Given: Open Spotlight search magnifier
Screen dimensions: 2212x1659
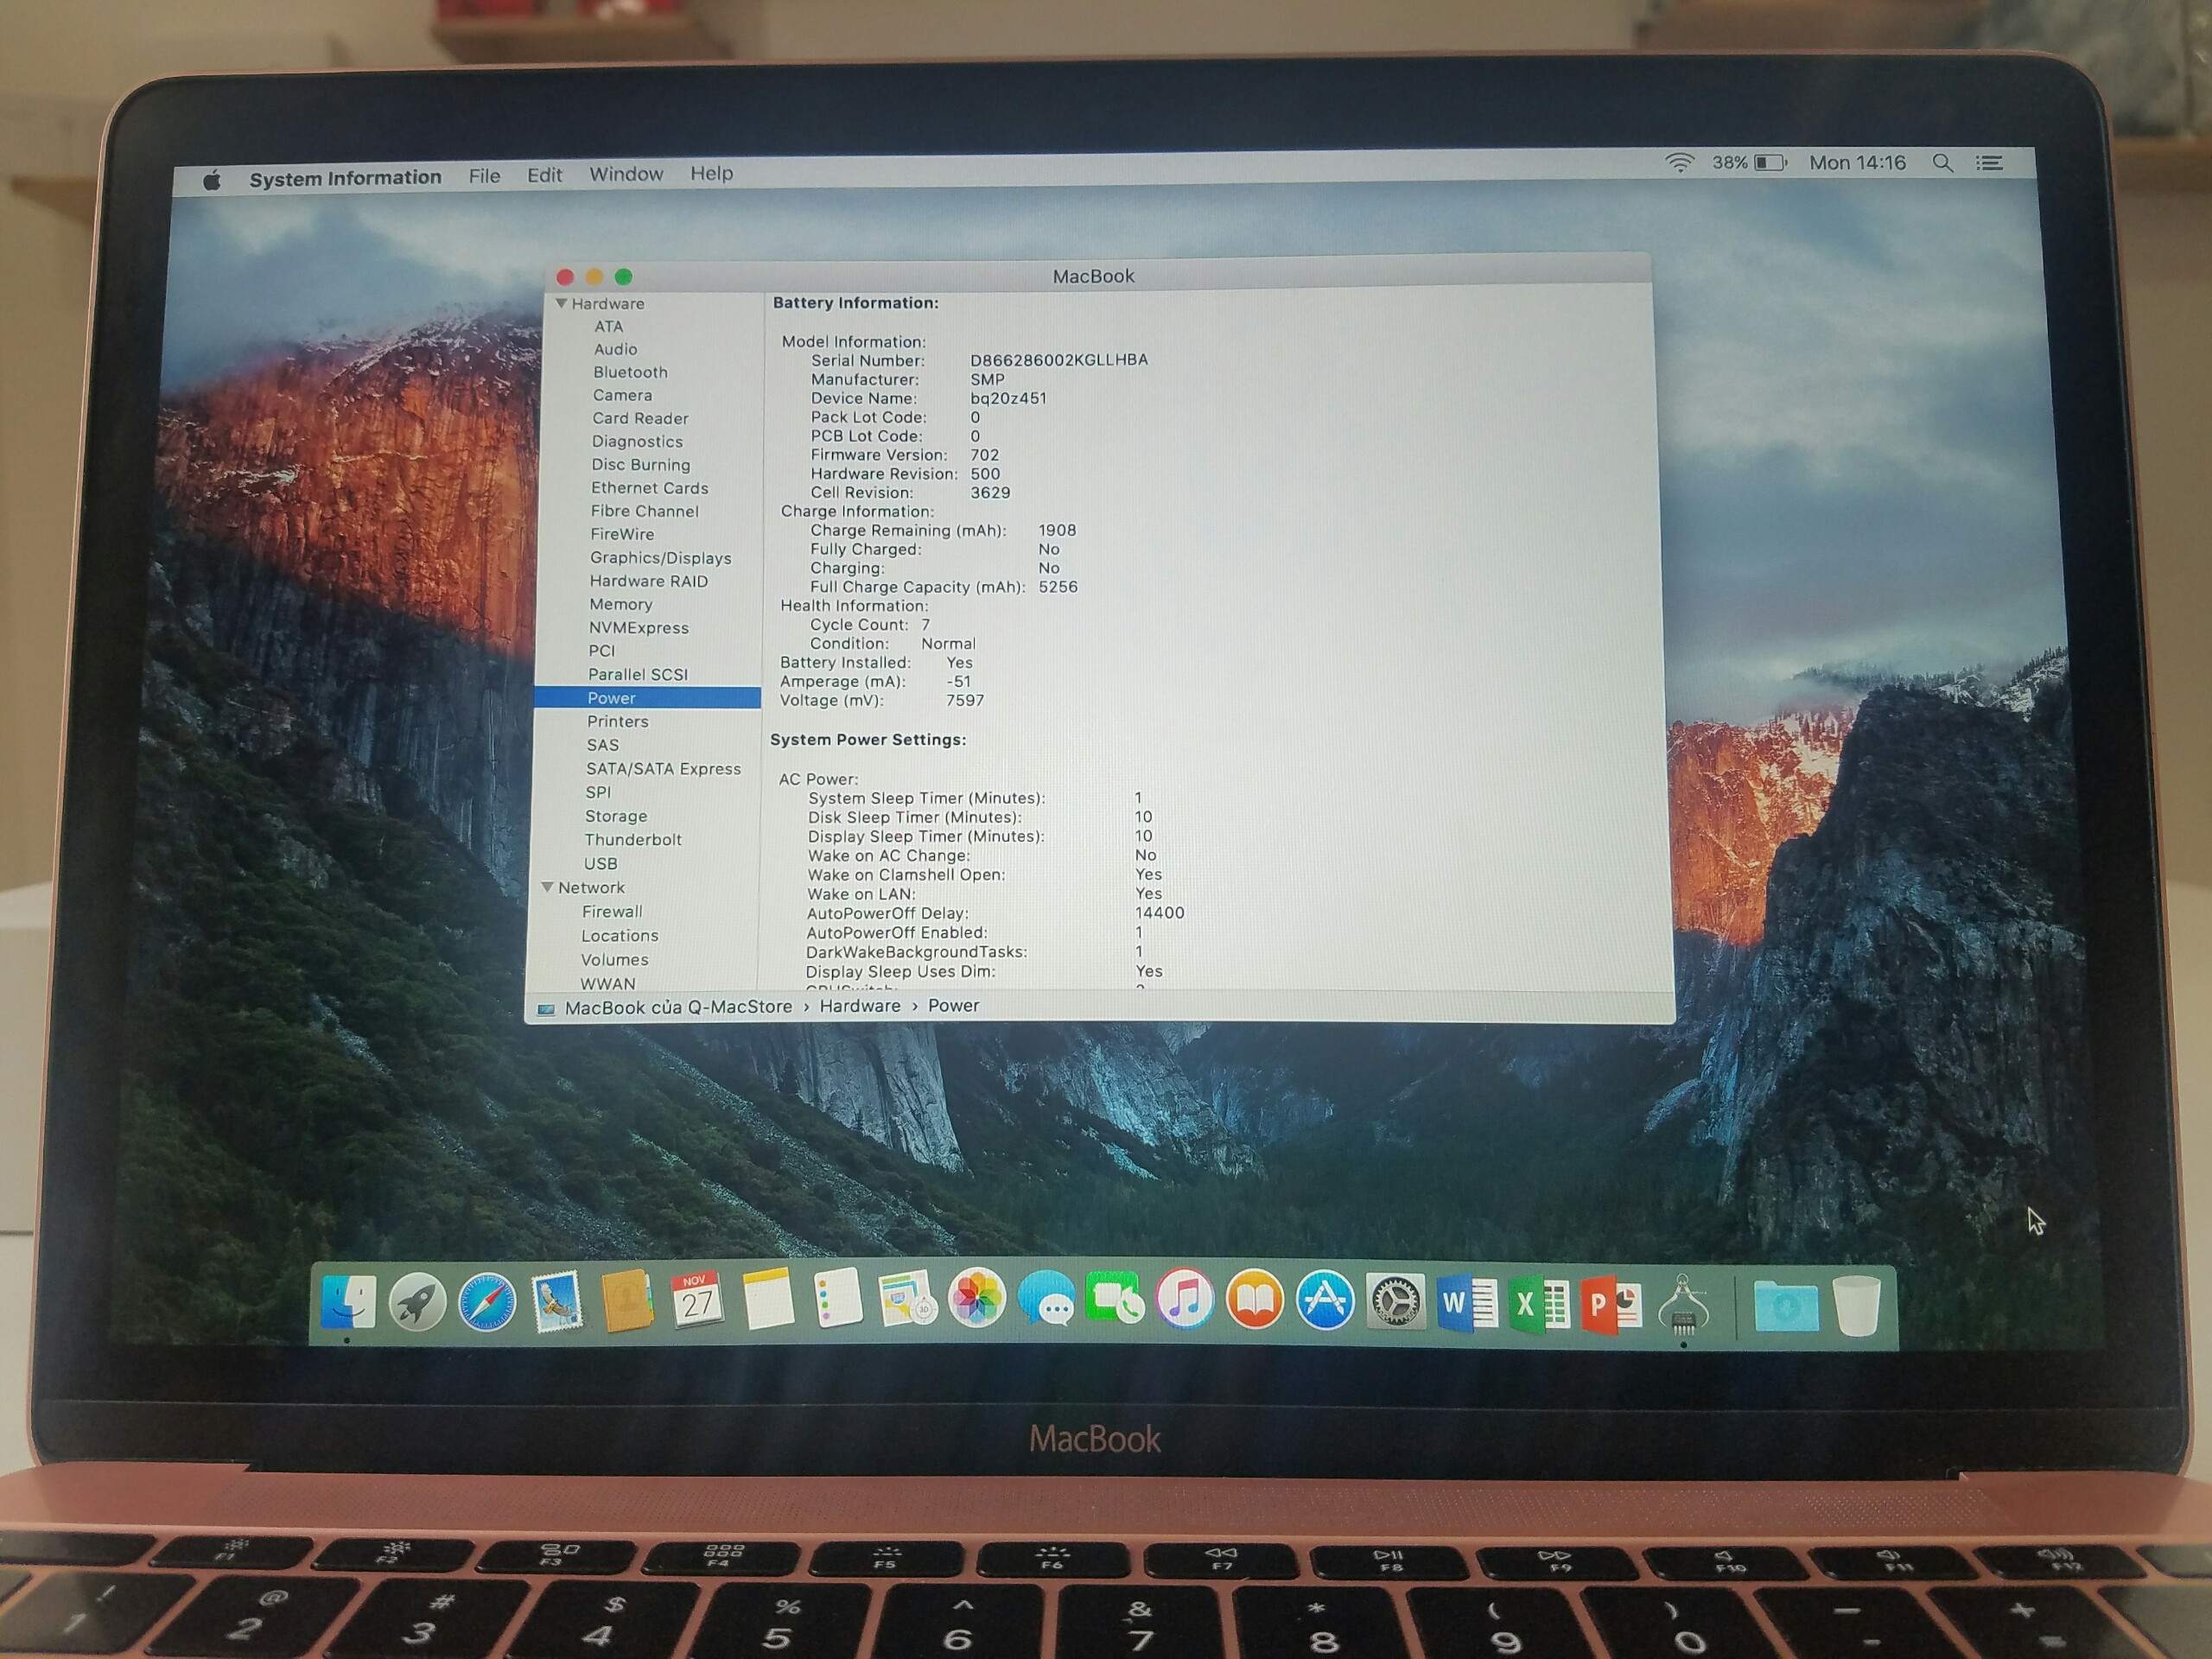Looking at the screenshot, I should click(x=1942, y=162).
